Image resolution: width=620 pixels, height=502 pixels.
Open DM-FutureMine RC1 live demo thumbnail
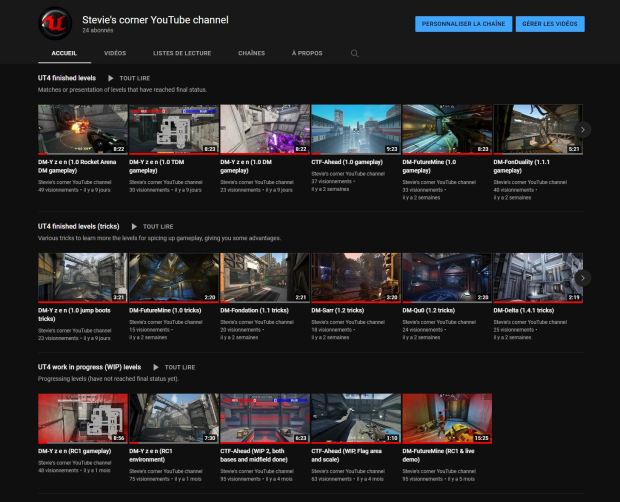click(446, 418)
